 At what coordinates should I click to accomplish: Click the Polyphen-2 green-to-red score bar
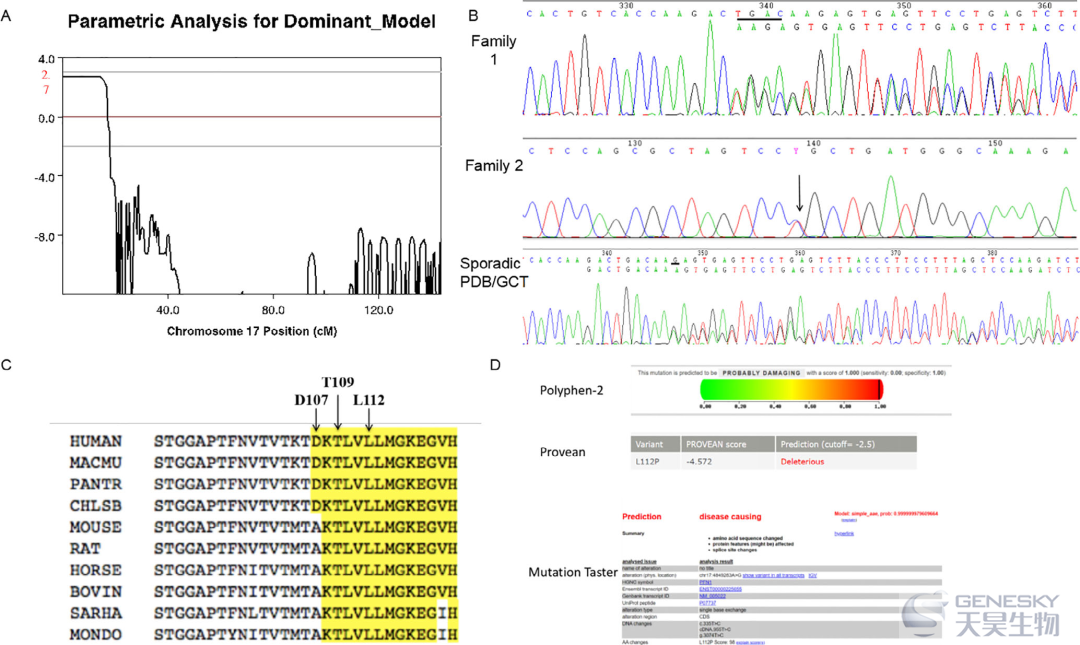(791, 389)
